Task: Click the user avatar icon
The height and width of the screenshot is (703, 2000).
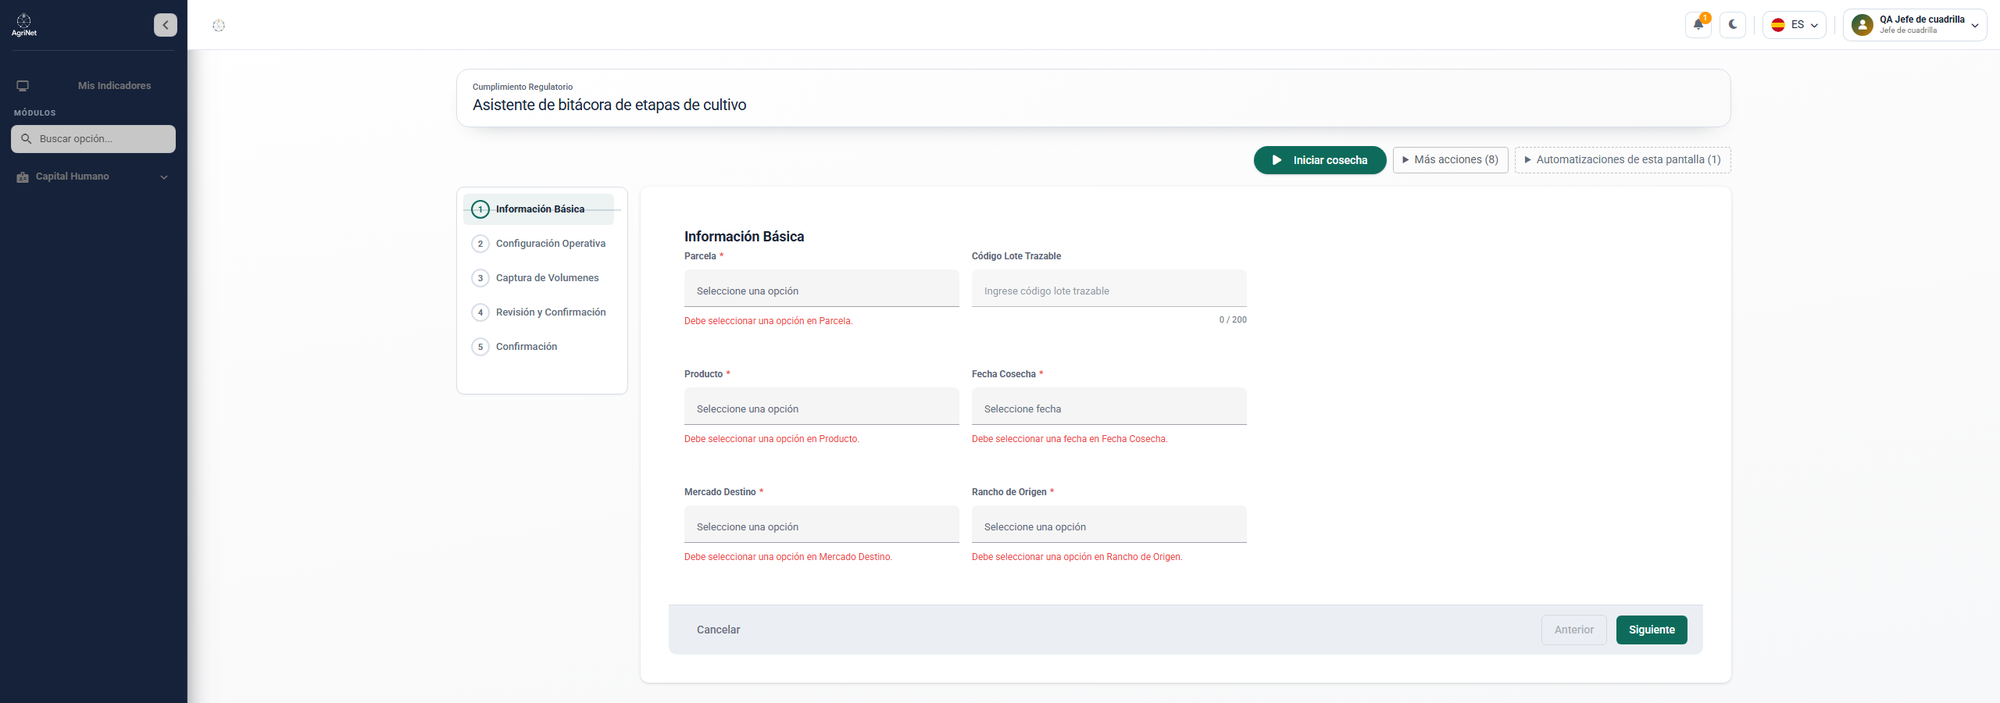Action: click(x=1862, y=25)
